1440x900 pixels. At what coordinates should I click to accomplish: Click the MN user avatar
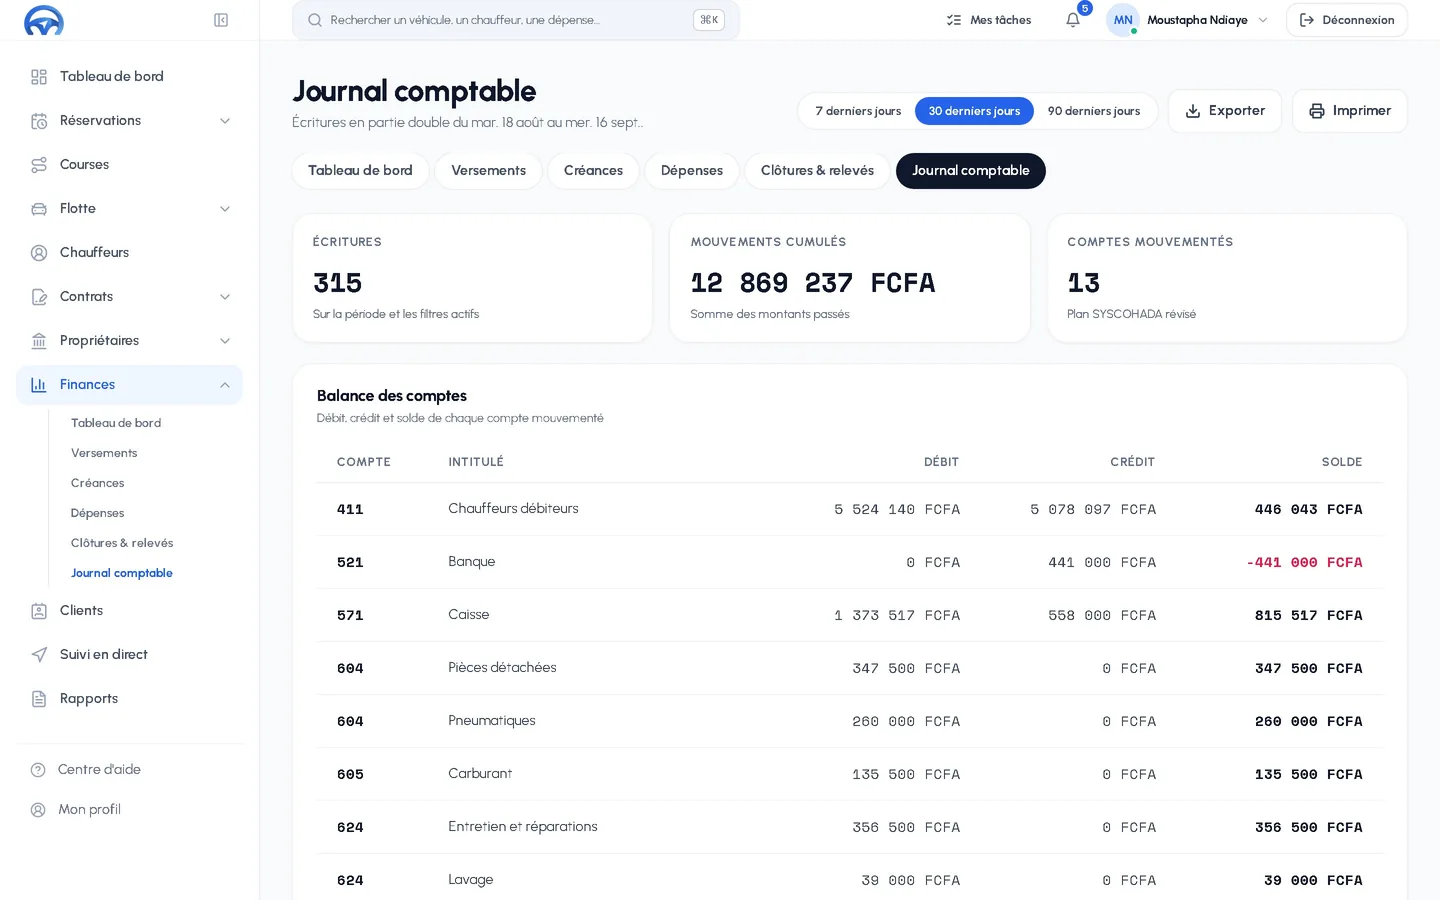(1123, 20)
